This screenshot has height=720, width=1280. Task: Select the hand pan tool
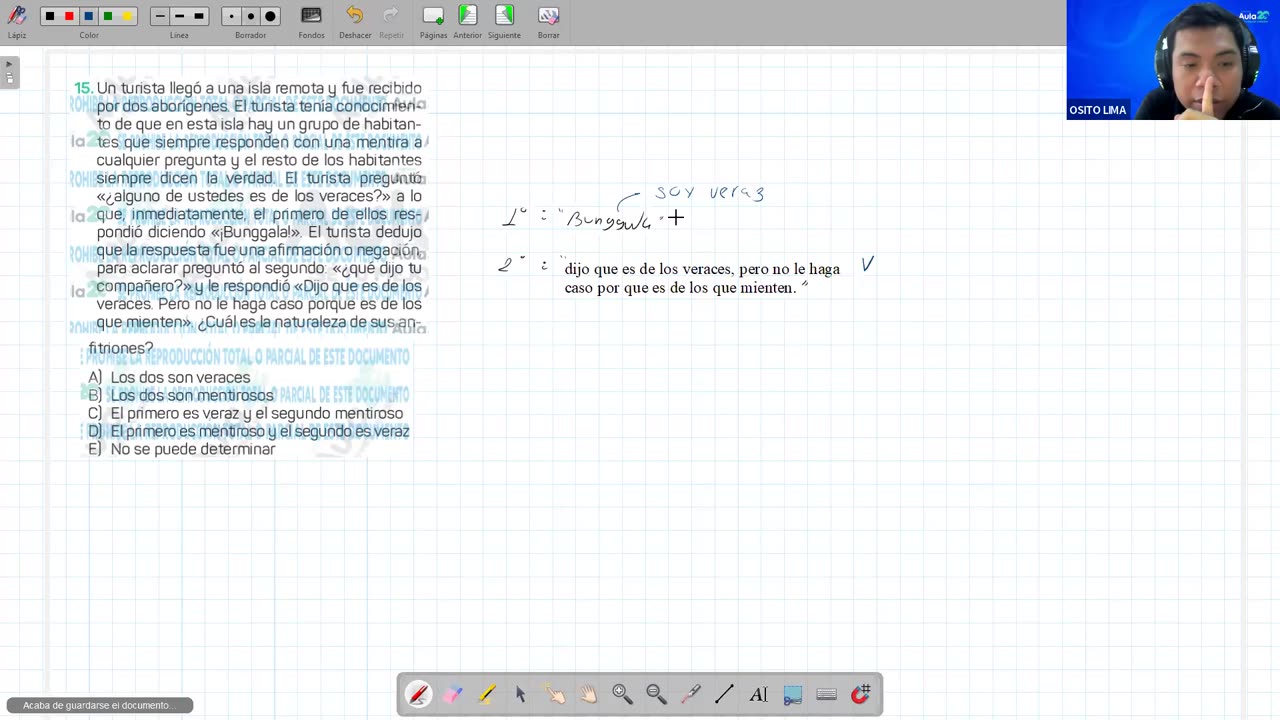[588, 694]
